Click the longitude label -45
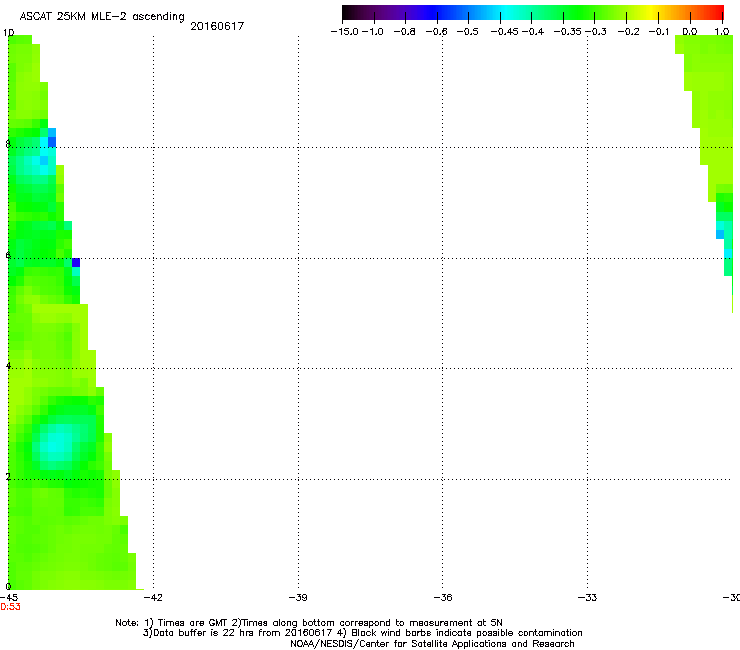740x650 pixels. [x=9, y=598]
